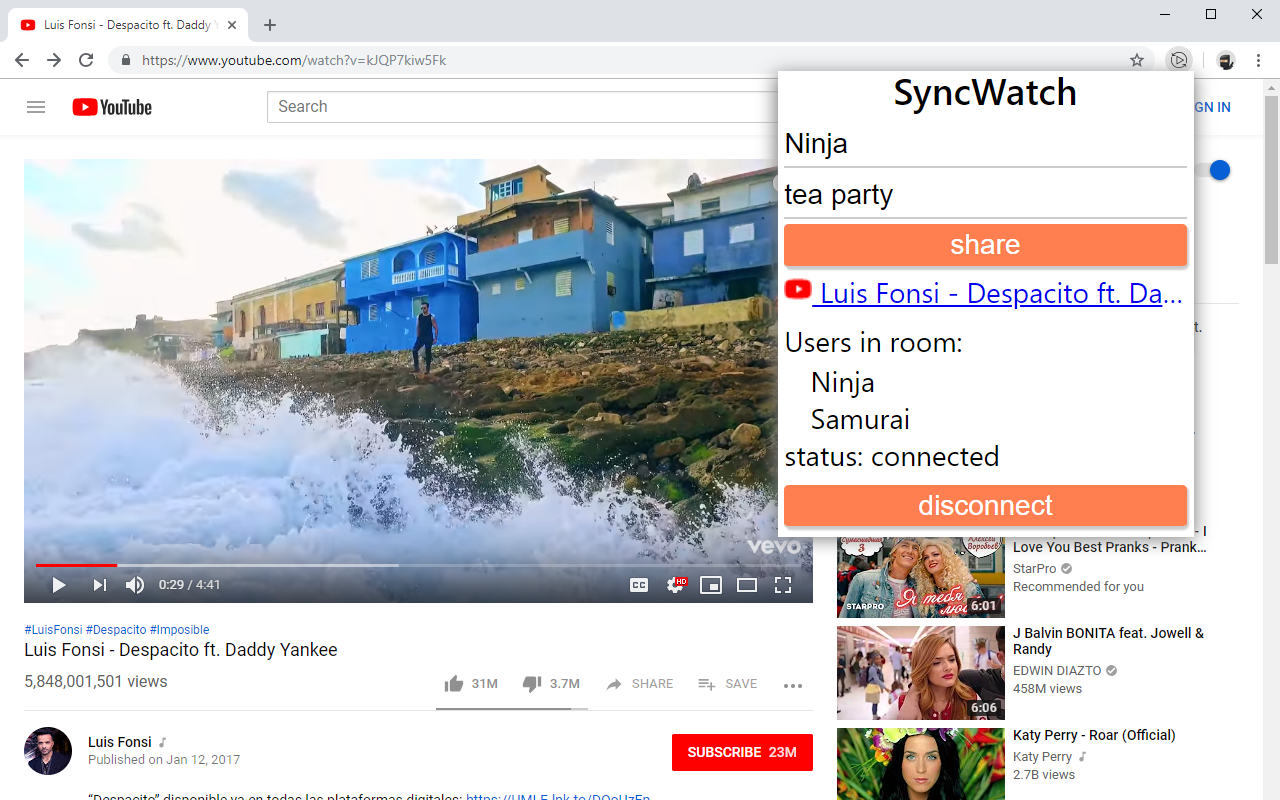Open the StarPro channel name
The width and height of the screenshot is (1280, 800).
click(x=1035, y=568)
